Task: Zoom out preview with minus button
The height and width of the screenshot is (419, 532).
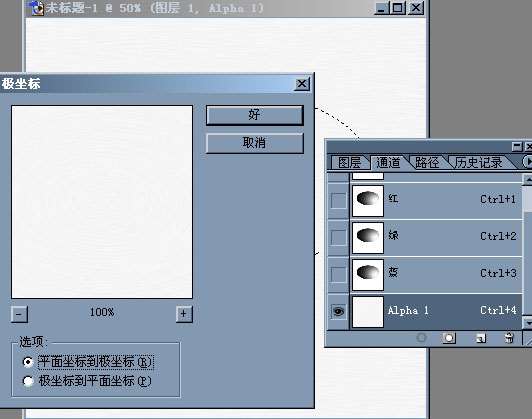Action: (x=19, y=314)
